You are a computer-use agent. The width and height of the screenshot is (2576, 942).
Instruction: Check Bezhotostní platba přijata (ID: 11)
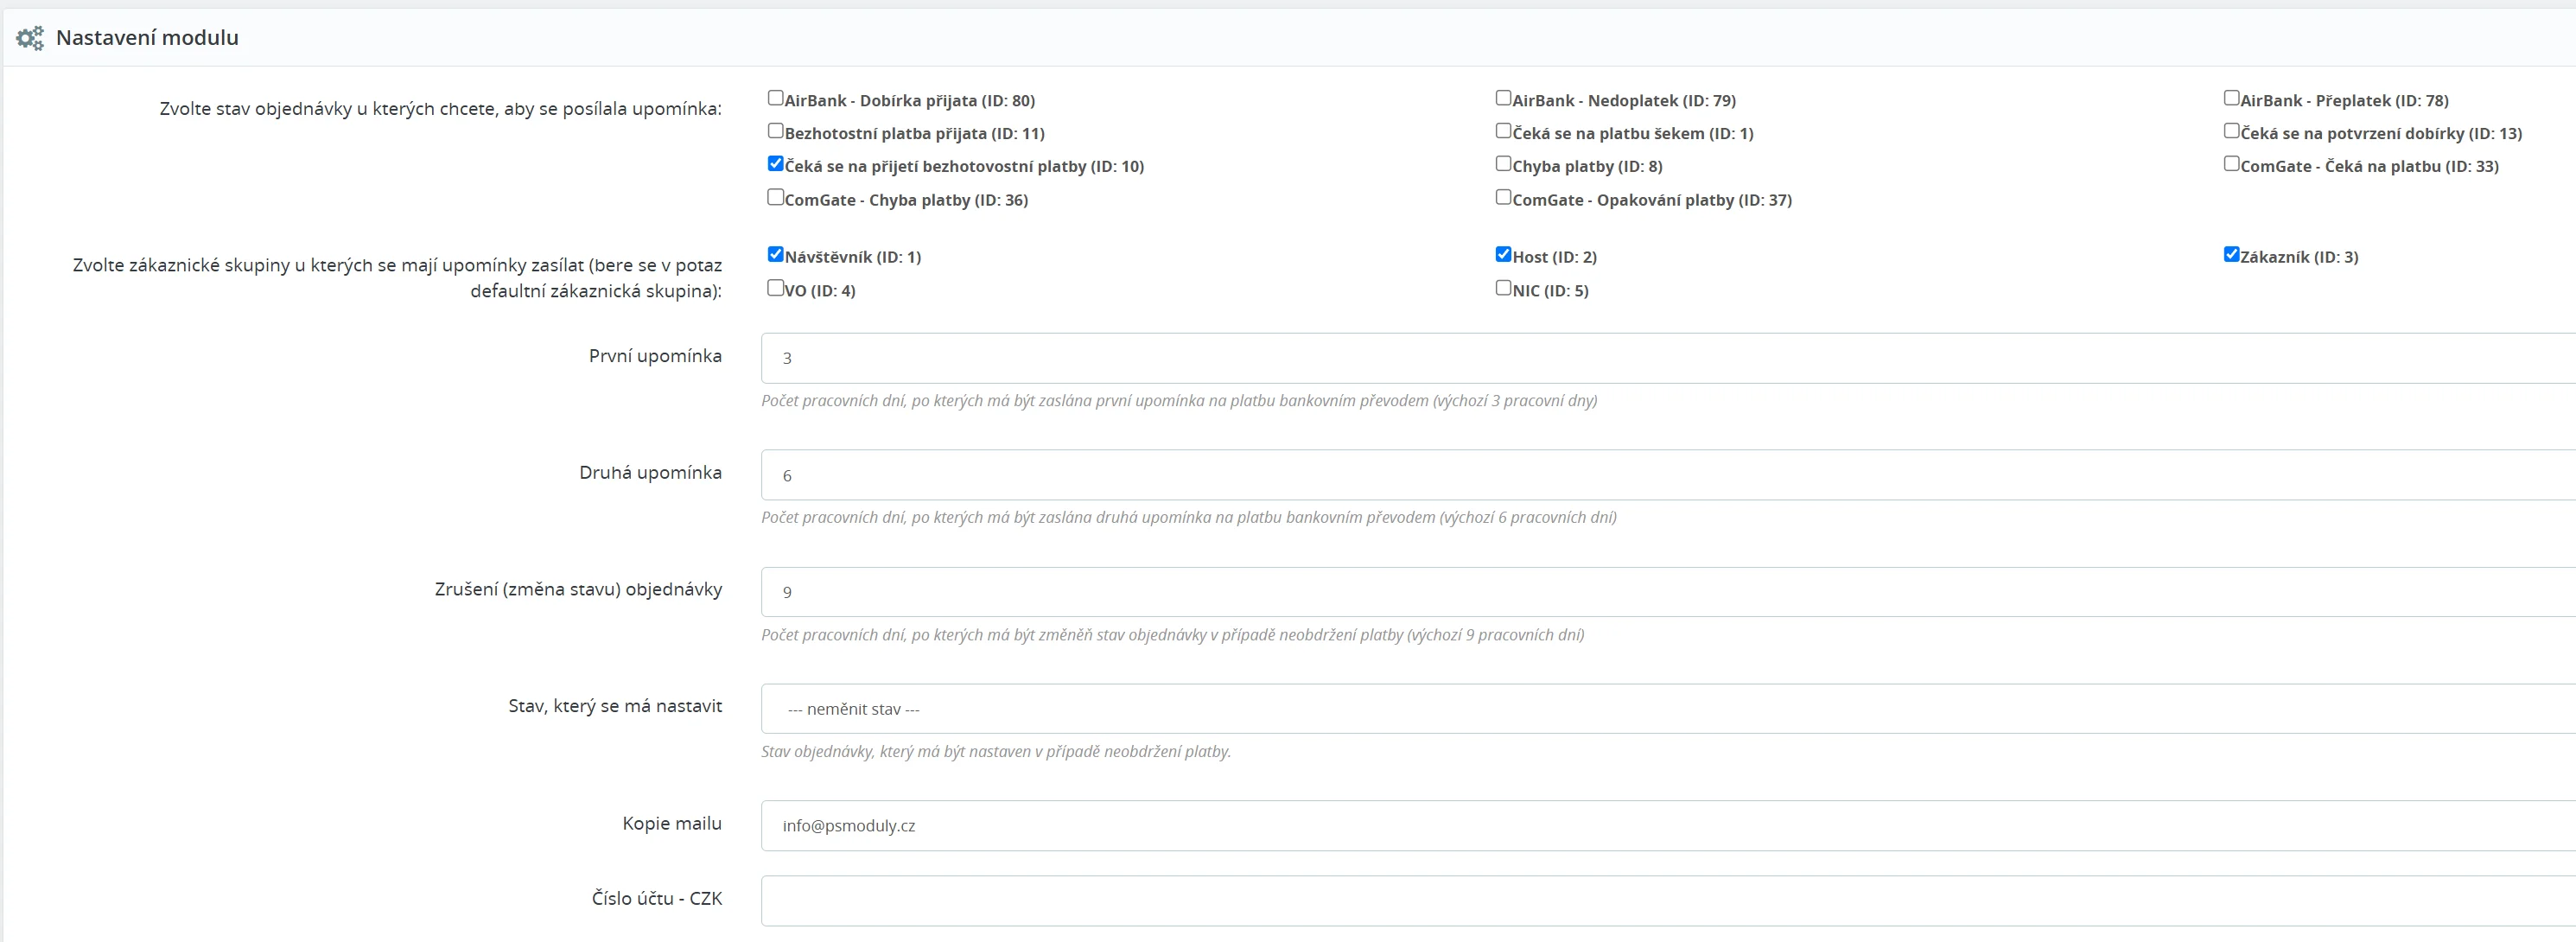pos(775,131)
